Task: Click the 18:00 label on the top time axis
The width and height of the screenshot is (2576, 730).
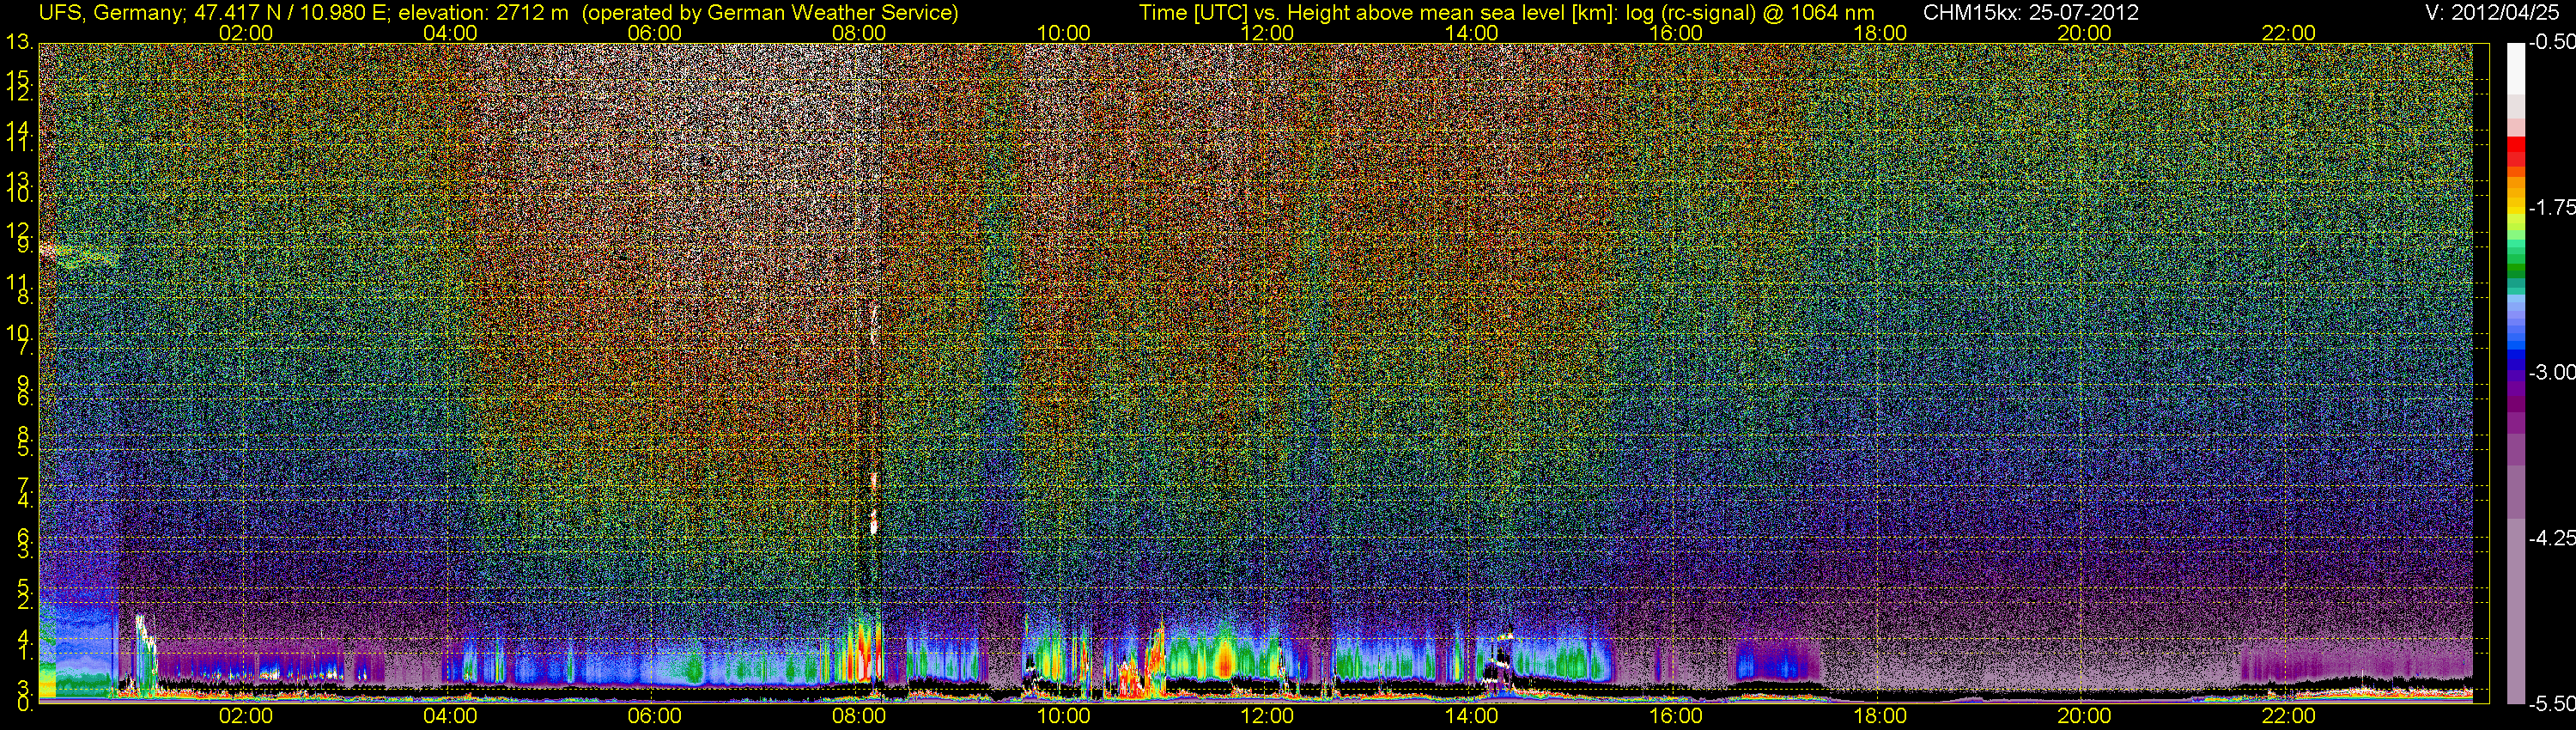Action: coord(1880,33)
